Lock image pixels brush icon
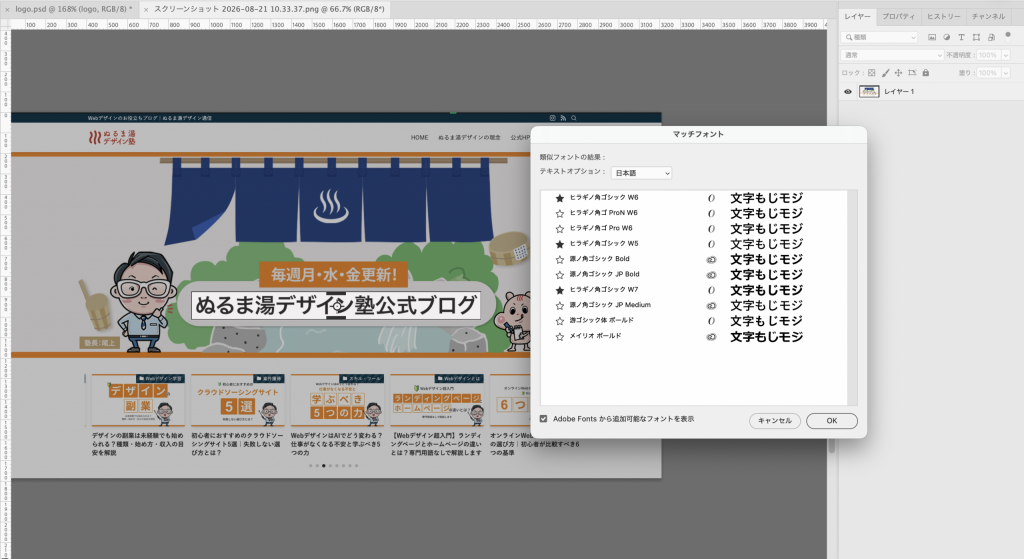The image size is (1024, 559). tap(885, 72)
